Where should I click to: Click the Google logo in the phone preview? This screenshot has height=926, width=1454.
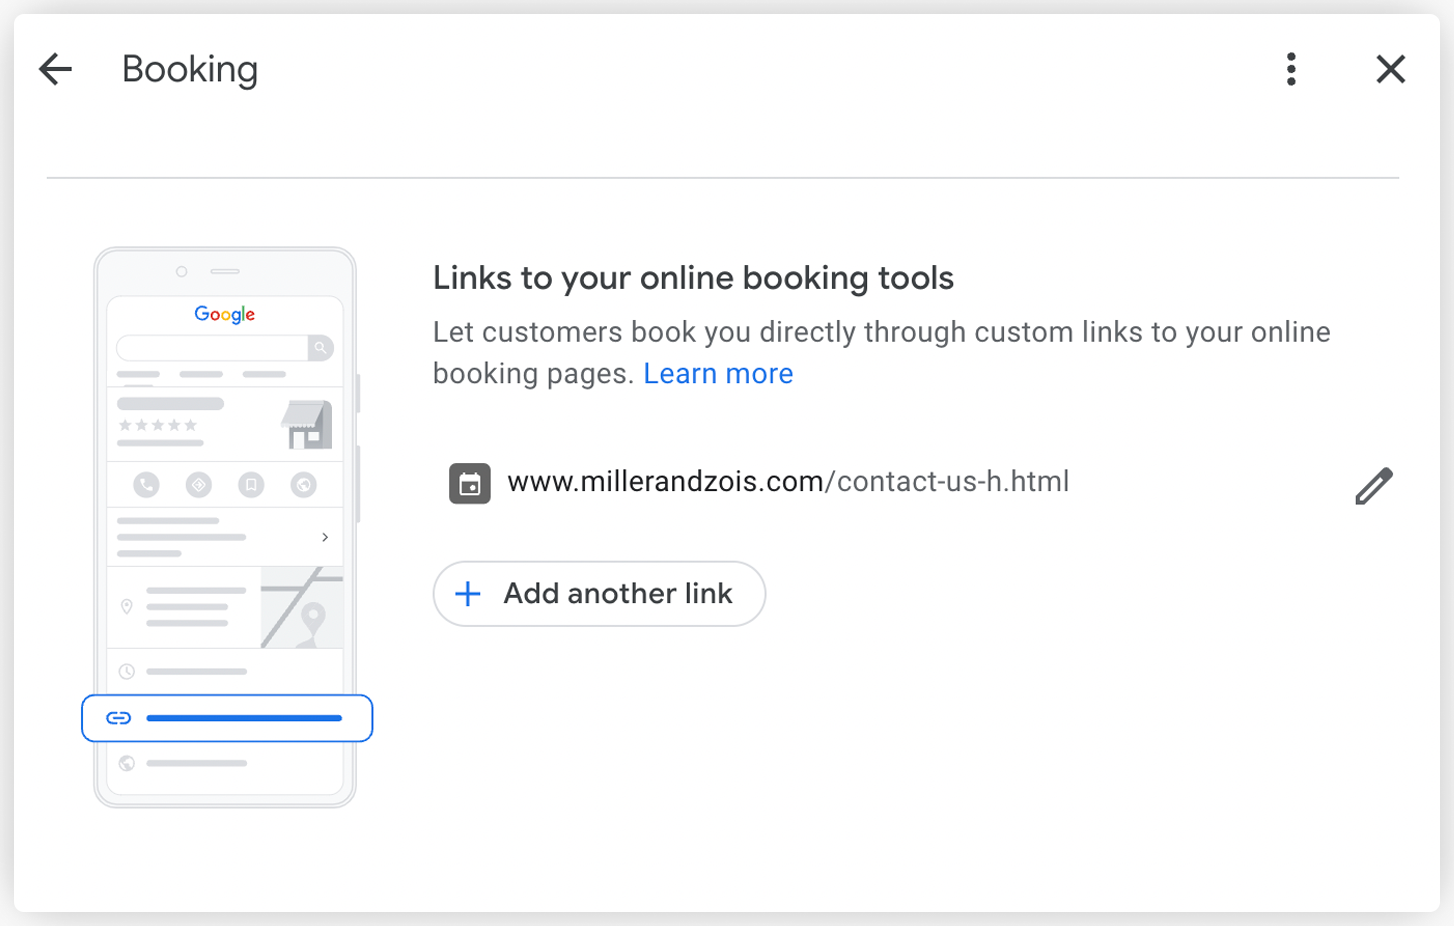(x=225, y=314)
